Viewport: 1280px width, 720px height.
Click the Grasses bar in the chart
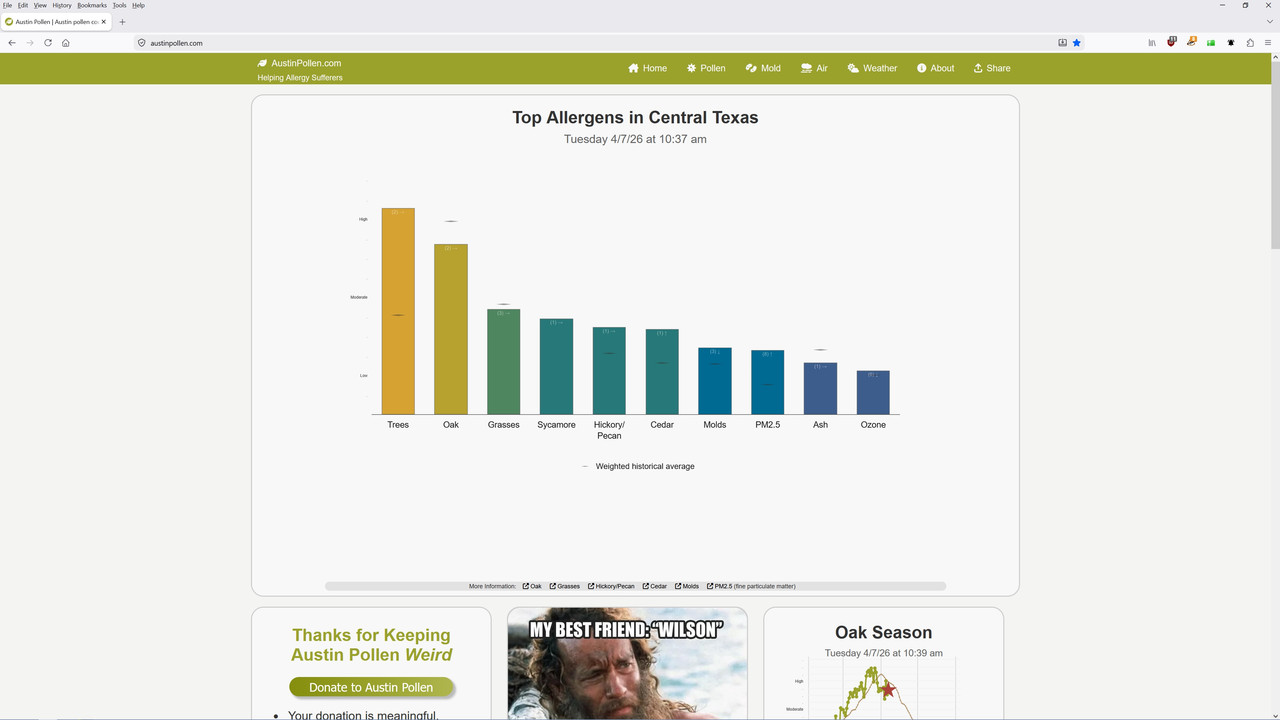(504, 361)
